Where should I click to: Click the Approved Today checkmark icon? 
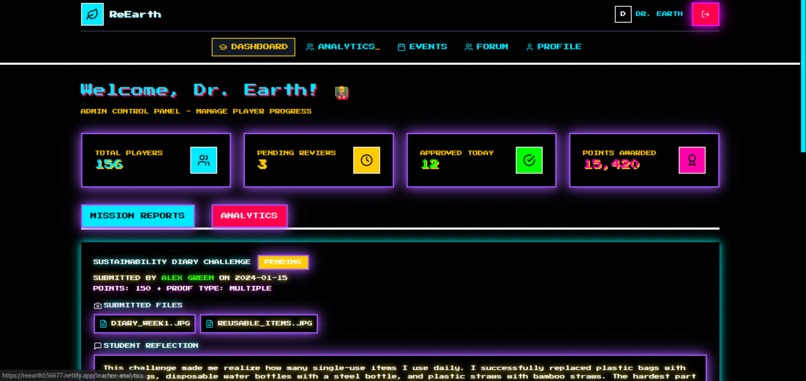coord(529,160)
